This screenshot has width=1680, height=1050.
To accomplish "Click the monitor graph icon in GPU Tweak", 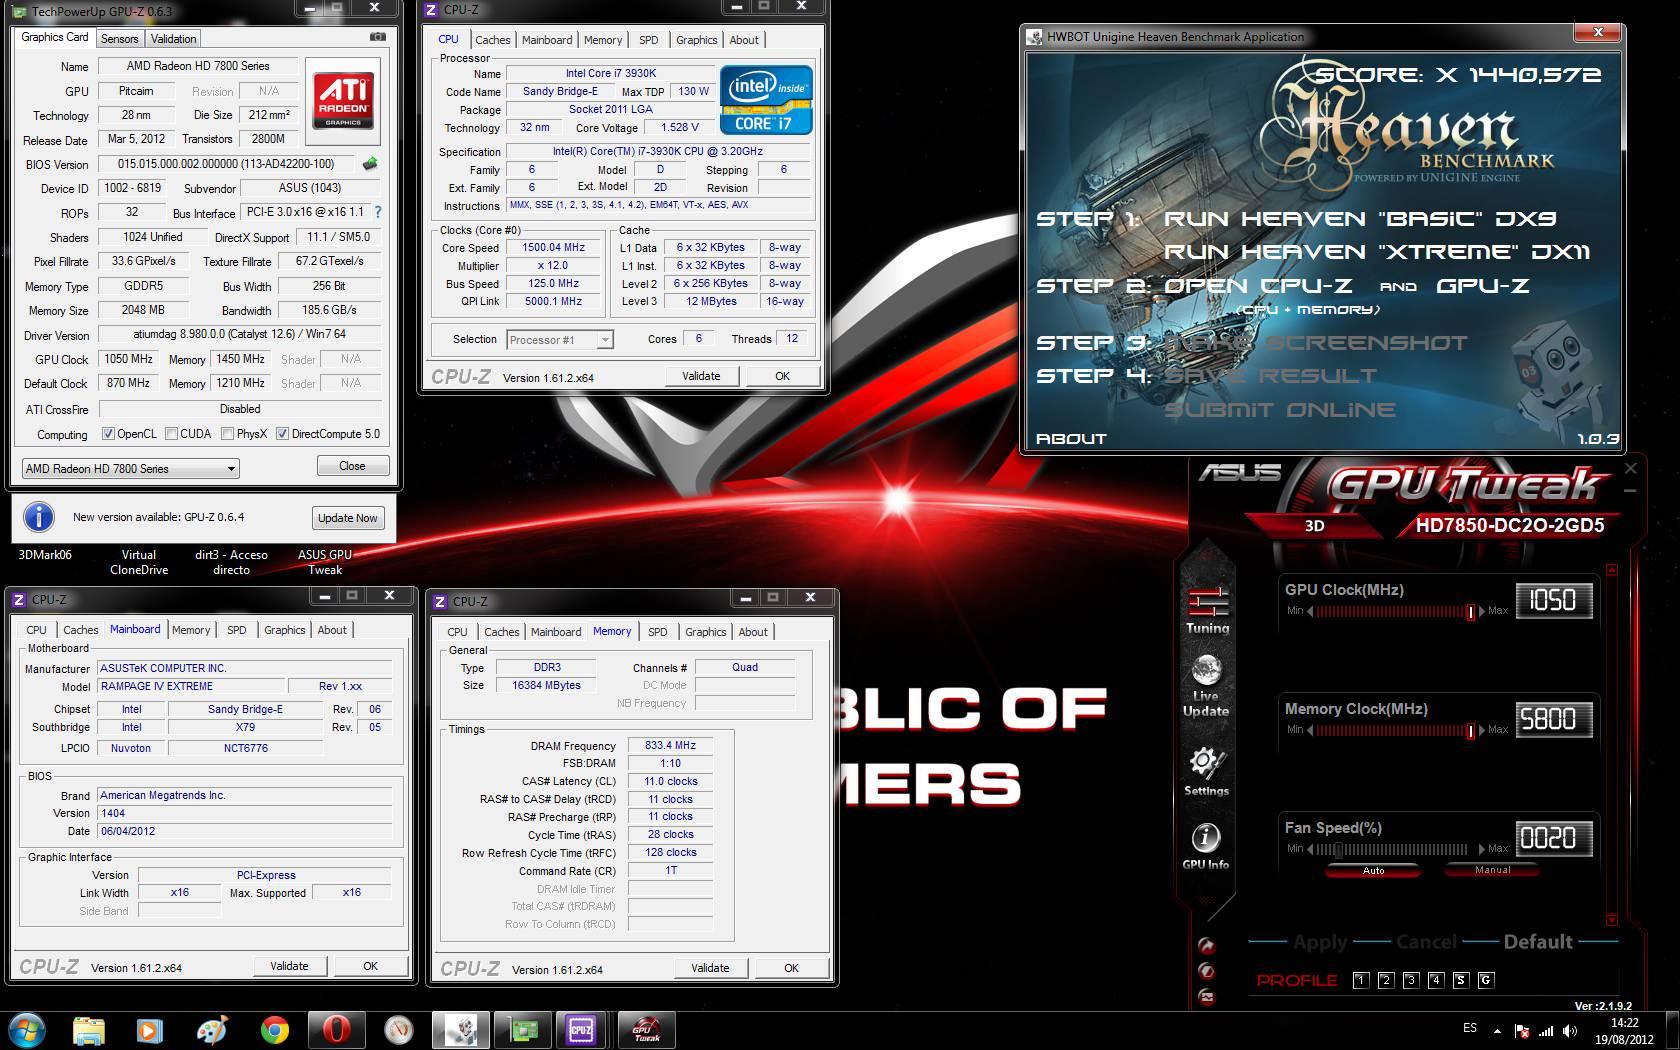I will [x=1206, y=996].
